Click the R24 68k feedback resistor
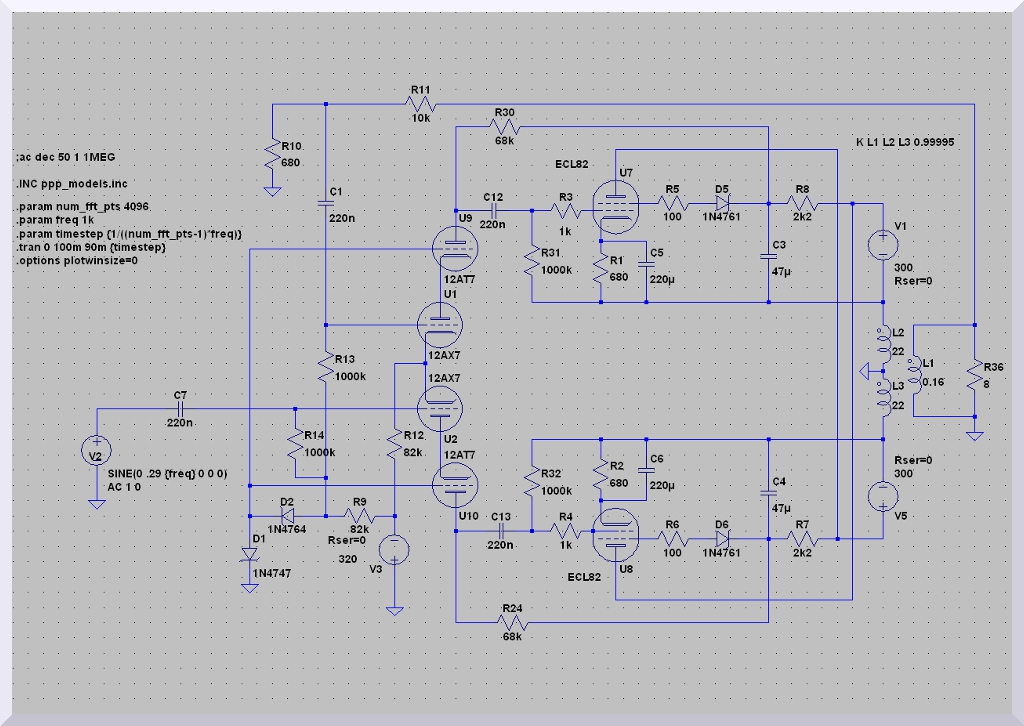1024x726 pixels. coord(511,622)
